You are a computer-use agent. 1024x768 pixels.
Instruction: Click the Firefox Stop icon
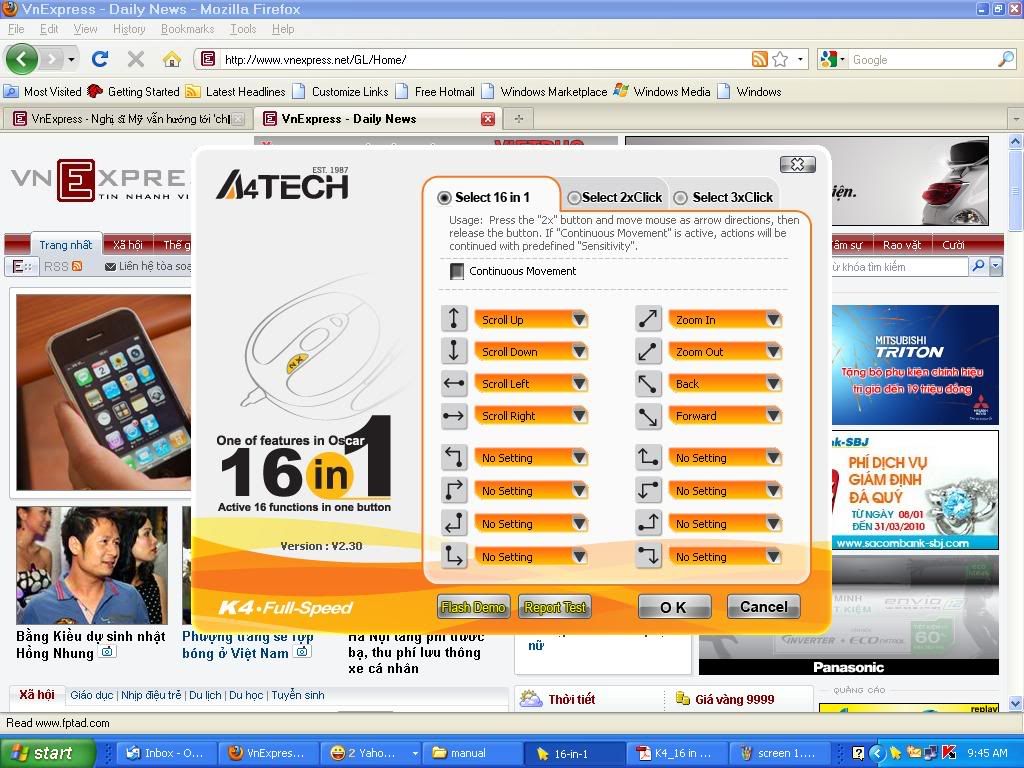pos(136,59)
